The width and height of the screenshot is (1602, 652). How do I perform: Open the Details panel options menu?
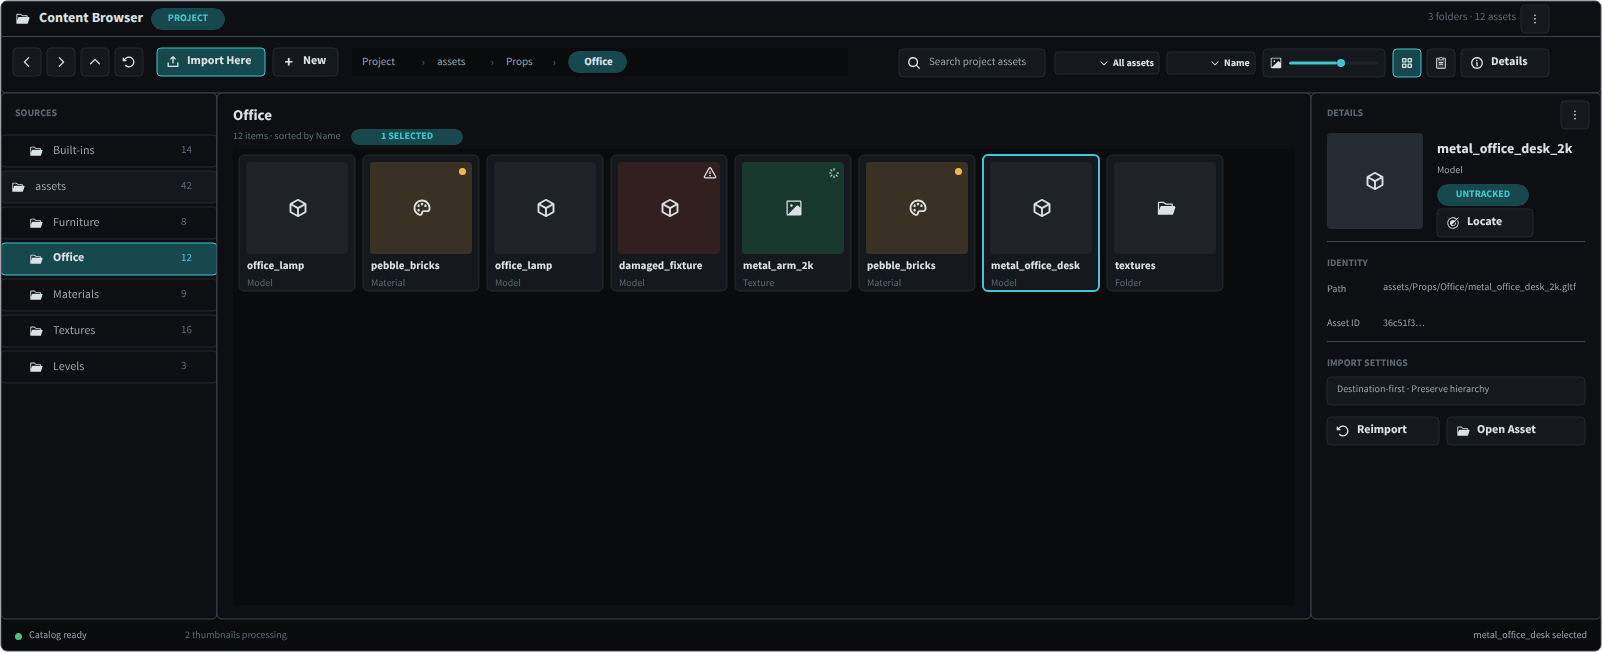[x=1575, y=115]
